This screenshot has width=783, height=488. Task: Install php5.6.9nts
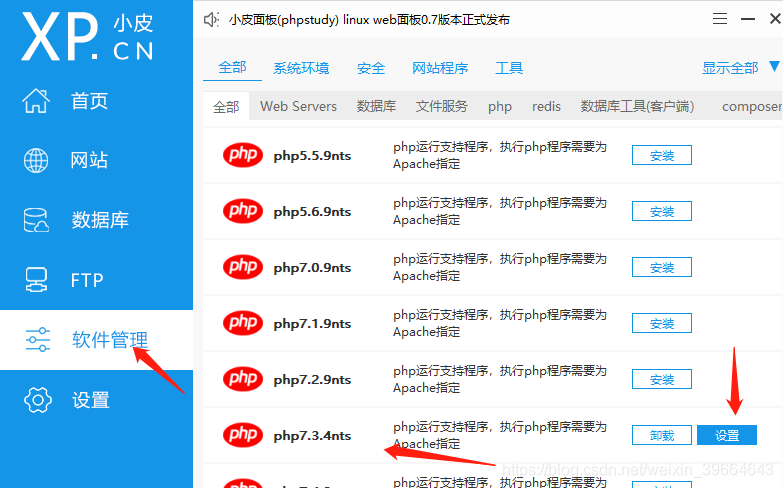click(x=662, y=211)
